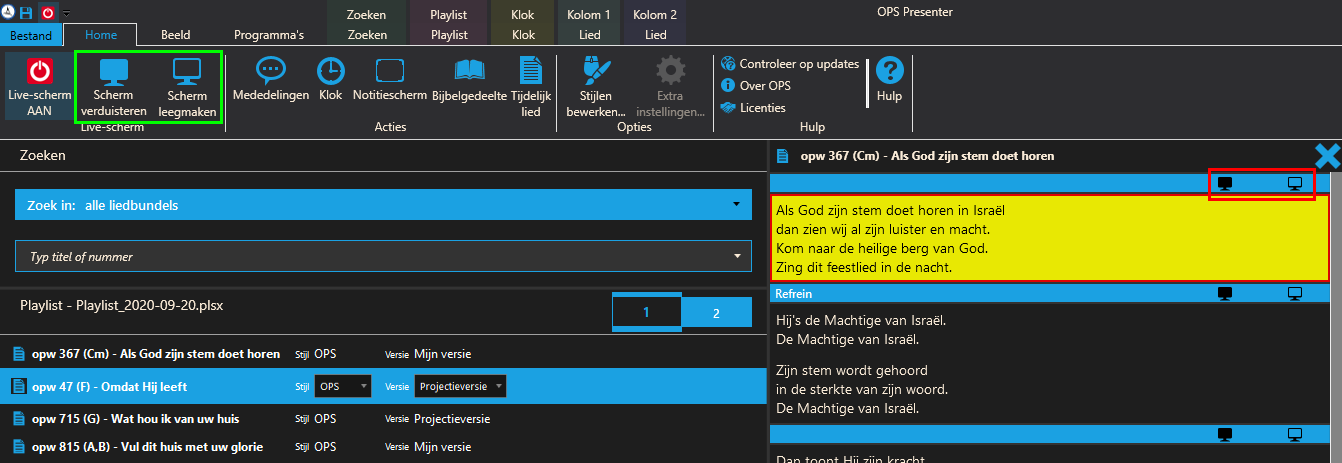Open Mededelingen speech bubble action
Screen dimensions: 1342x463
coord(271,80)
